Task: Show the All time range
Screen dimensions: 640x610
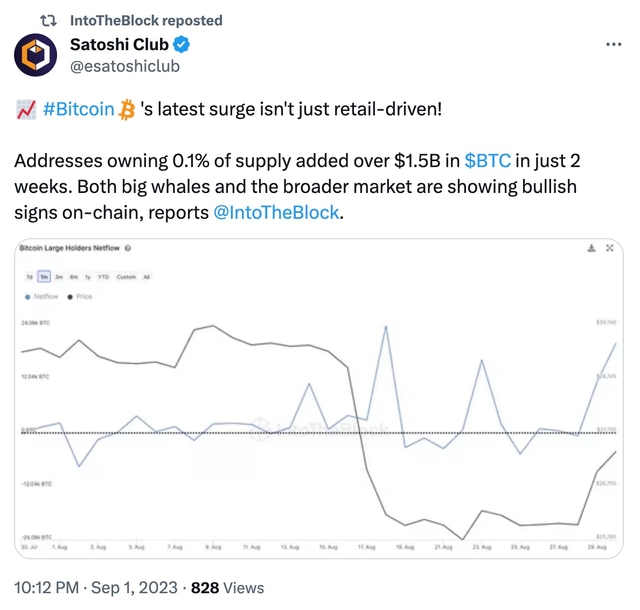Action: [147, 277]
